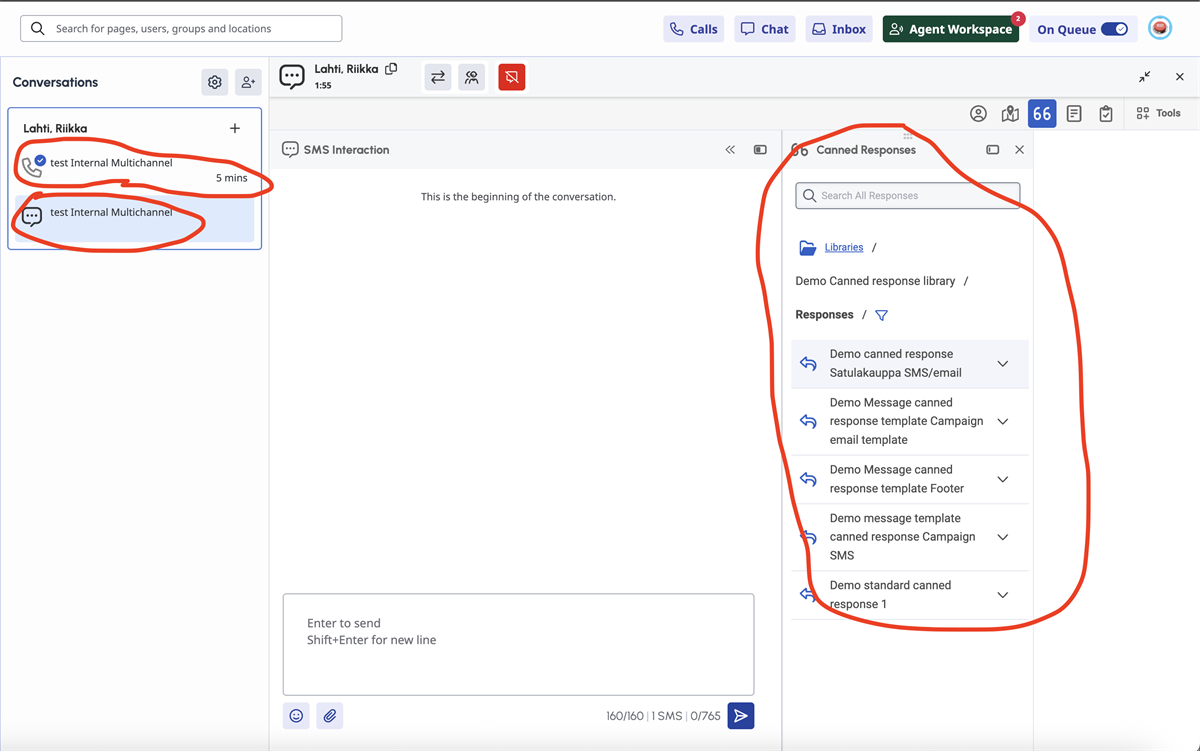Collapse the interaction panel with shrink arrows
Viewport: 1200px width, 751px height.
[x=1145, y=77]
